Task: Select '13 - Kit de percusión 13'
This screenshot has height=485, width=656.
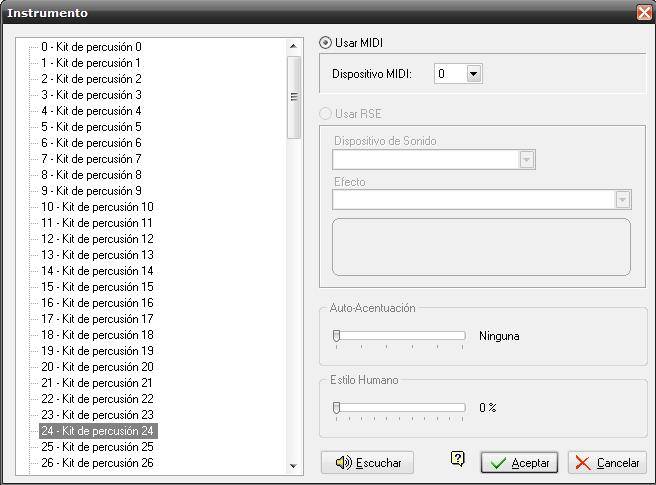Action: 97,255
